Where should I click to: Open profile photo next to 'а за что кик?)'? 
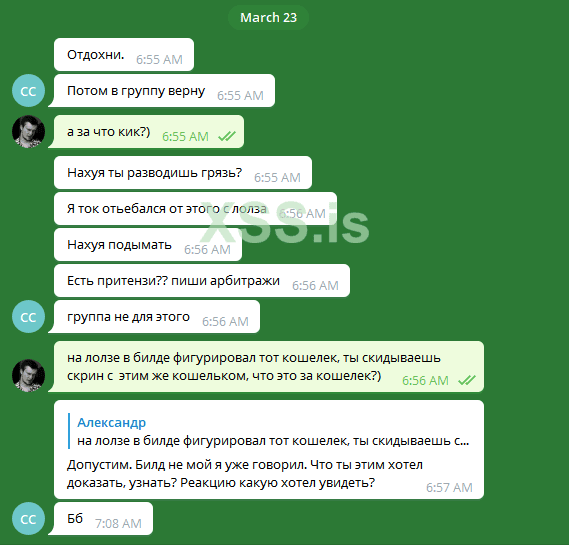pyautogui.click(x=28, y=132)
